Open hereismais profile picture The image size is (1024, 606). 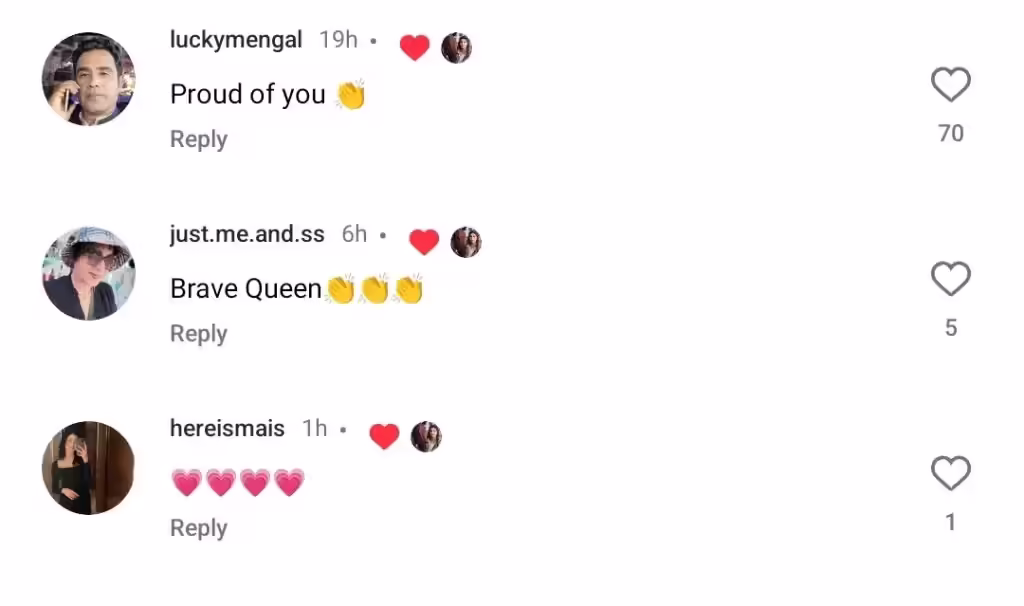coord(89,468)
